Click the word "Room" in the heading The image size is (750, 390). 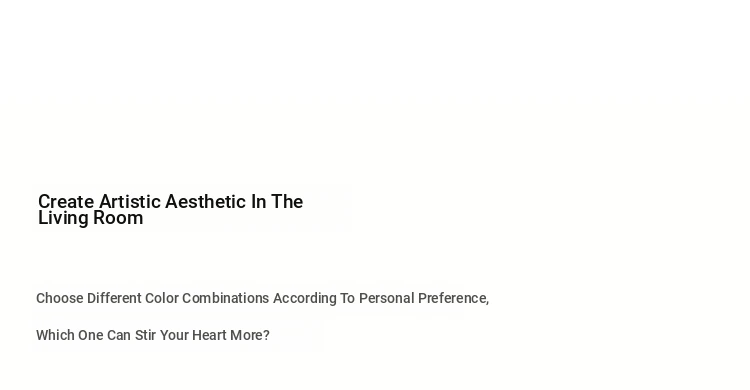click(x=118, y=218)
